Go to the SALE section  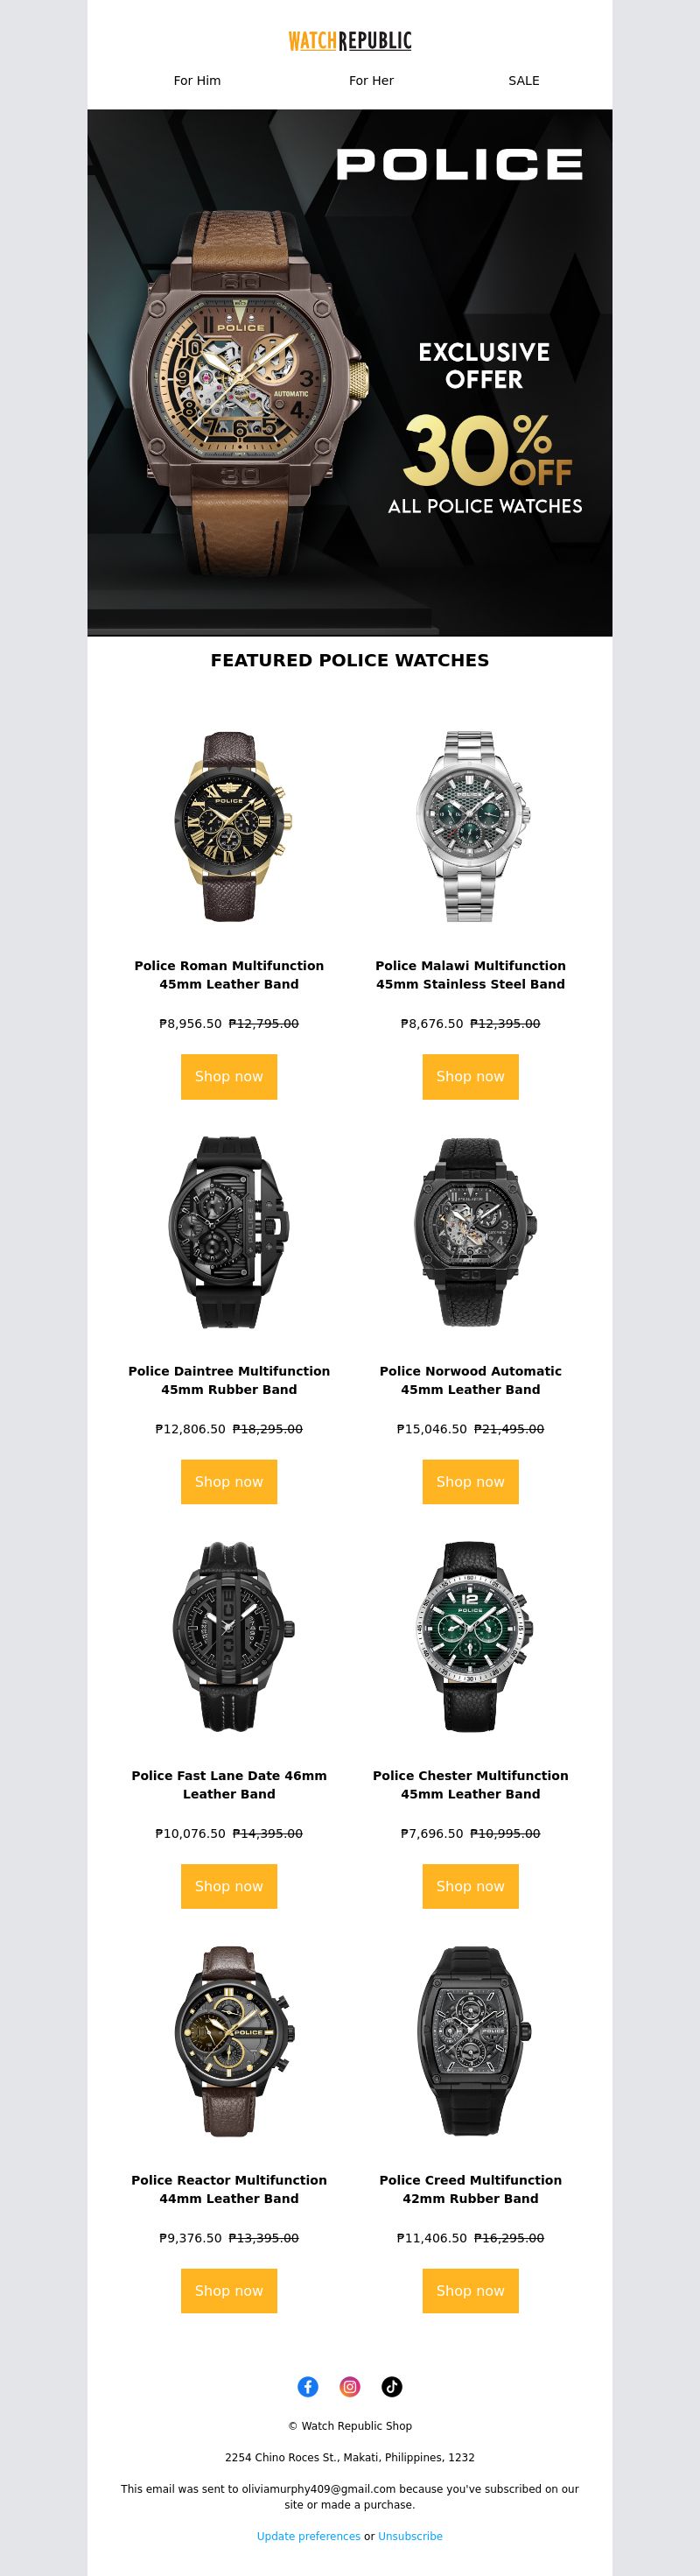coord(524,81)
